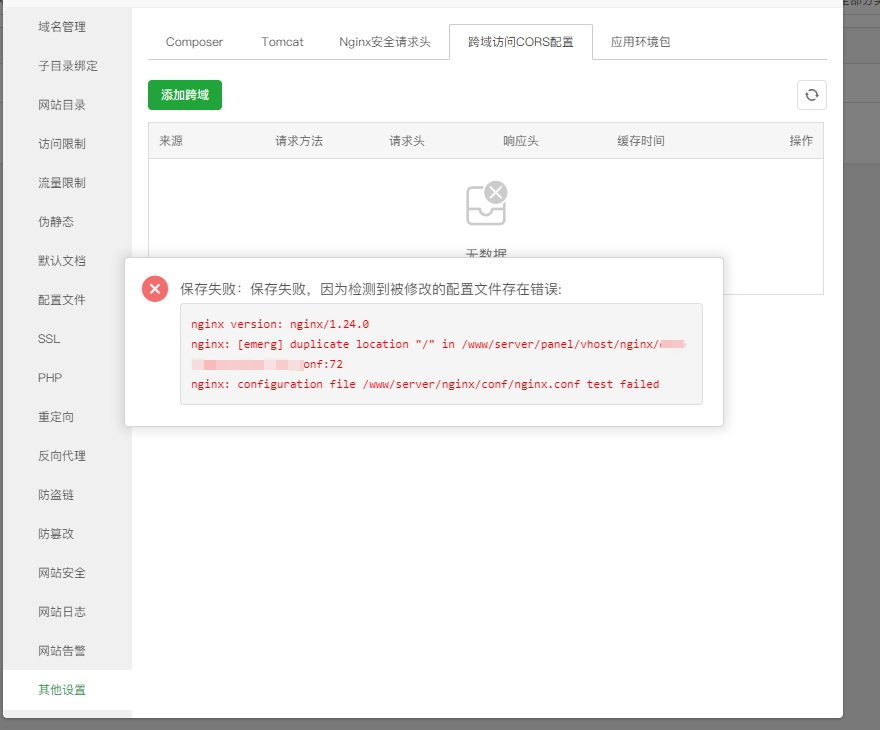Click the nginx version: nginx/1.24.0 line
Image resolution: width=880 pixels, height=730 pixels.
coord(280,324)
